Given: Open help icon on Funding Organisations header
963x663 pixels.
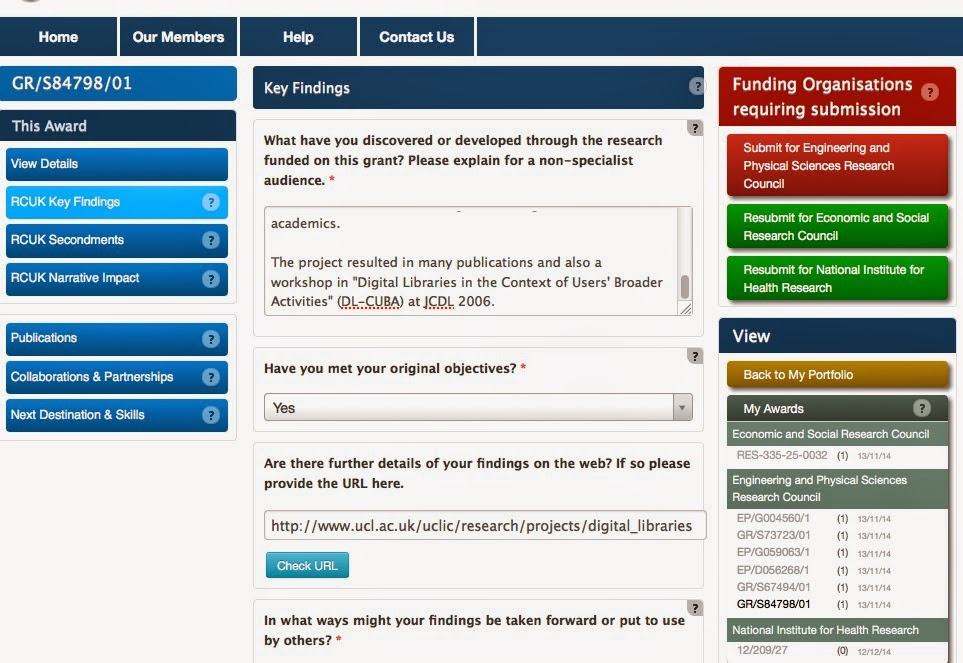Looking at the screenshot, I should (930, 92).
